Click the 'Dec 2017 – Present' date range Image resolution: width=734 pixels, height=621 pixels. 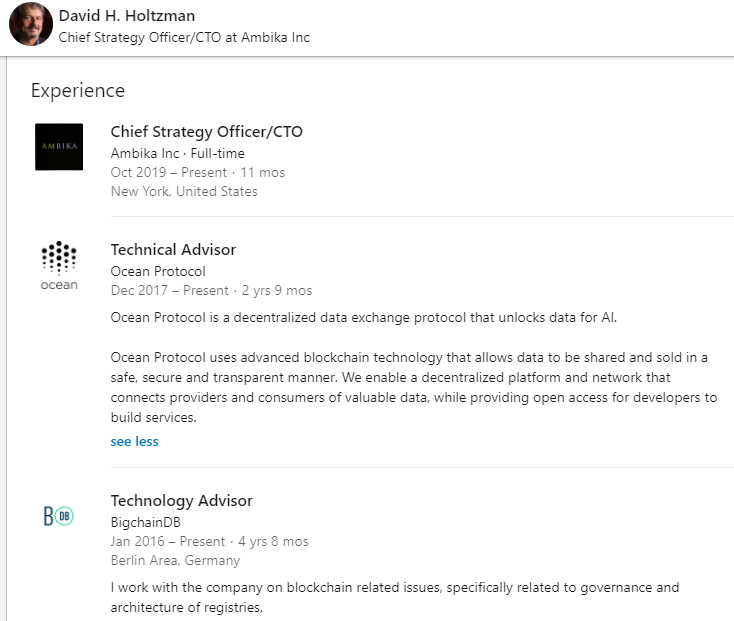(x=169, y=290)
